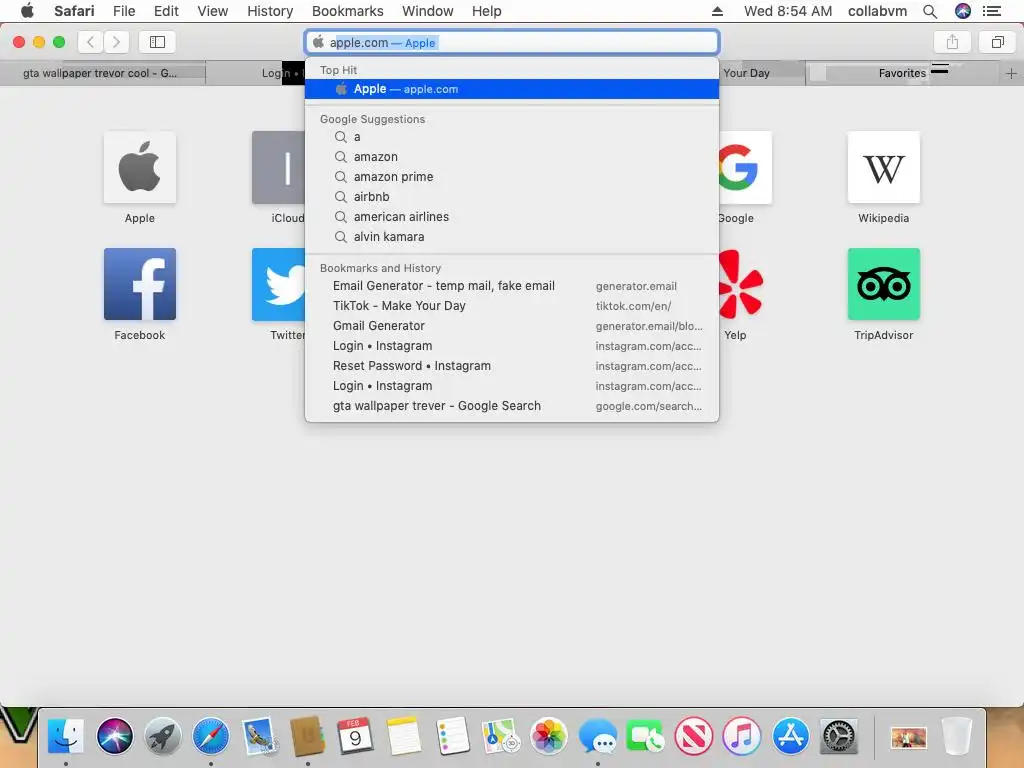The width and height of the screenshot is (1024, 768).
Task: Open TikTok - Make Your Day entry
Action: pos(512,306)
